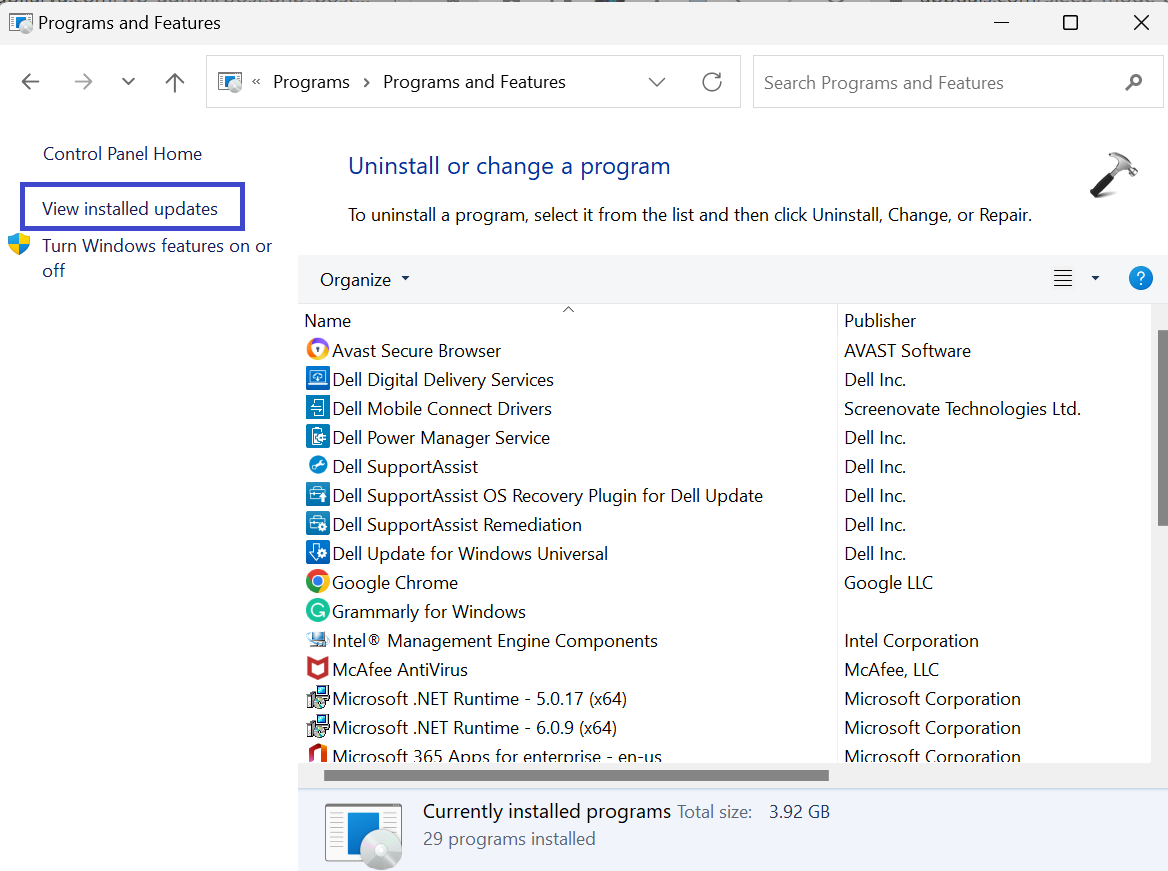Open the view options dropdown arrow
This screenshot has height=871, width=1168.
(1095, 279)
